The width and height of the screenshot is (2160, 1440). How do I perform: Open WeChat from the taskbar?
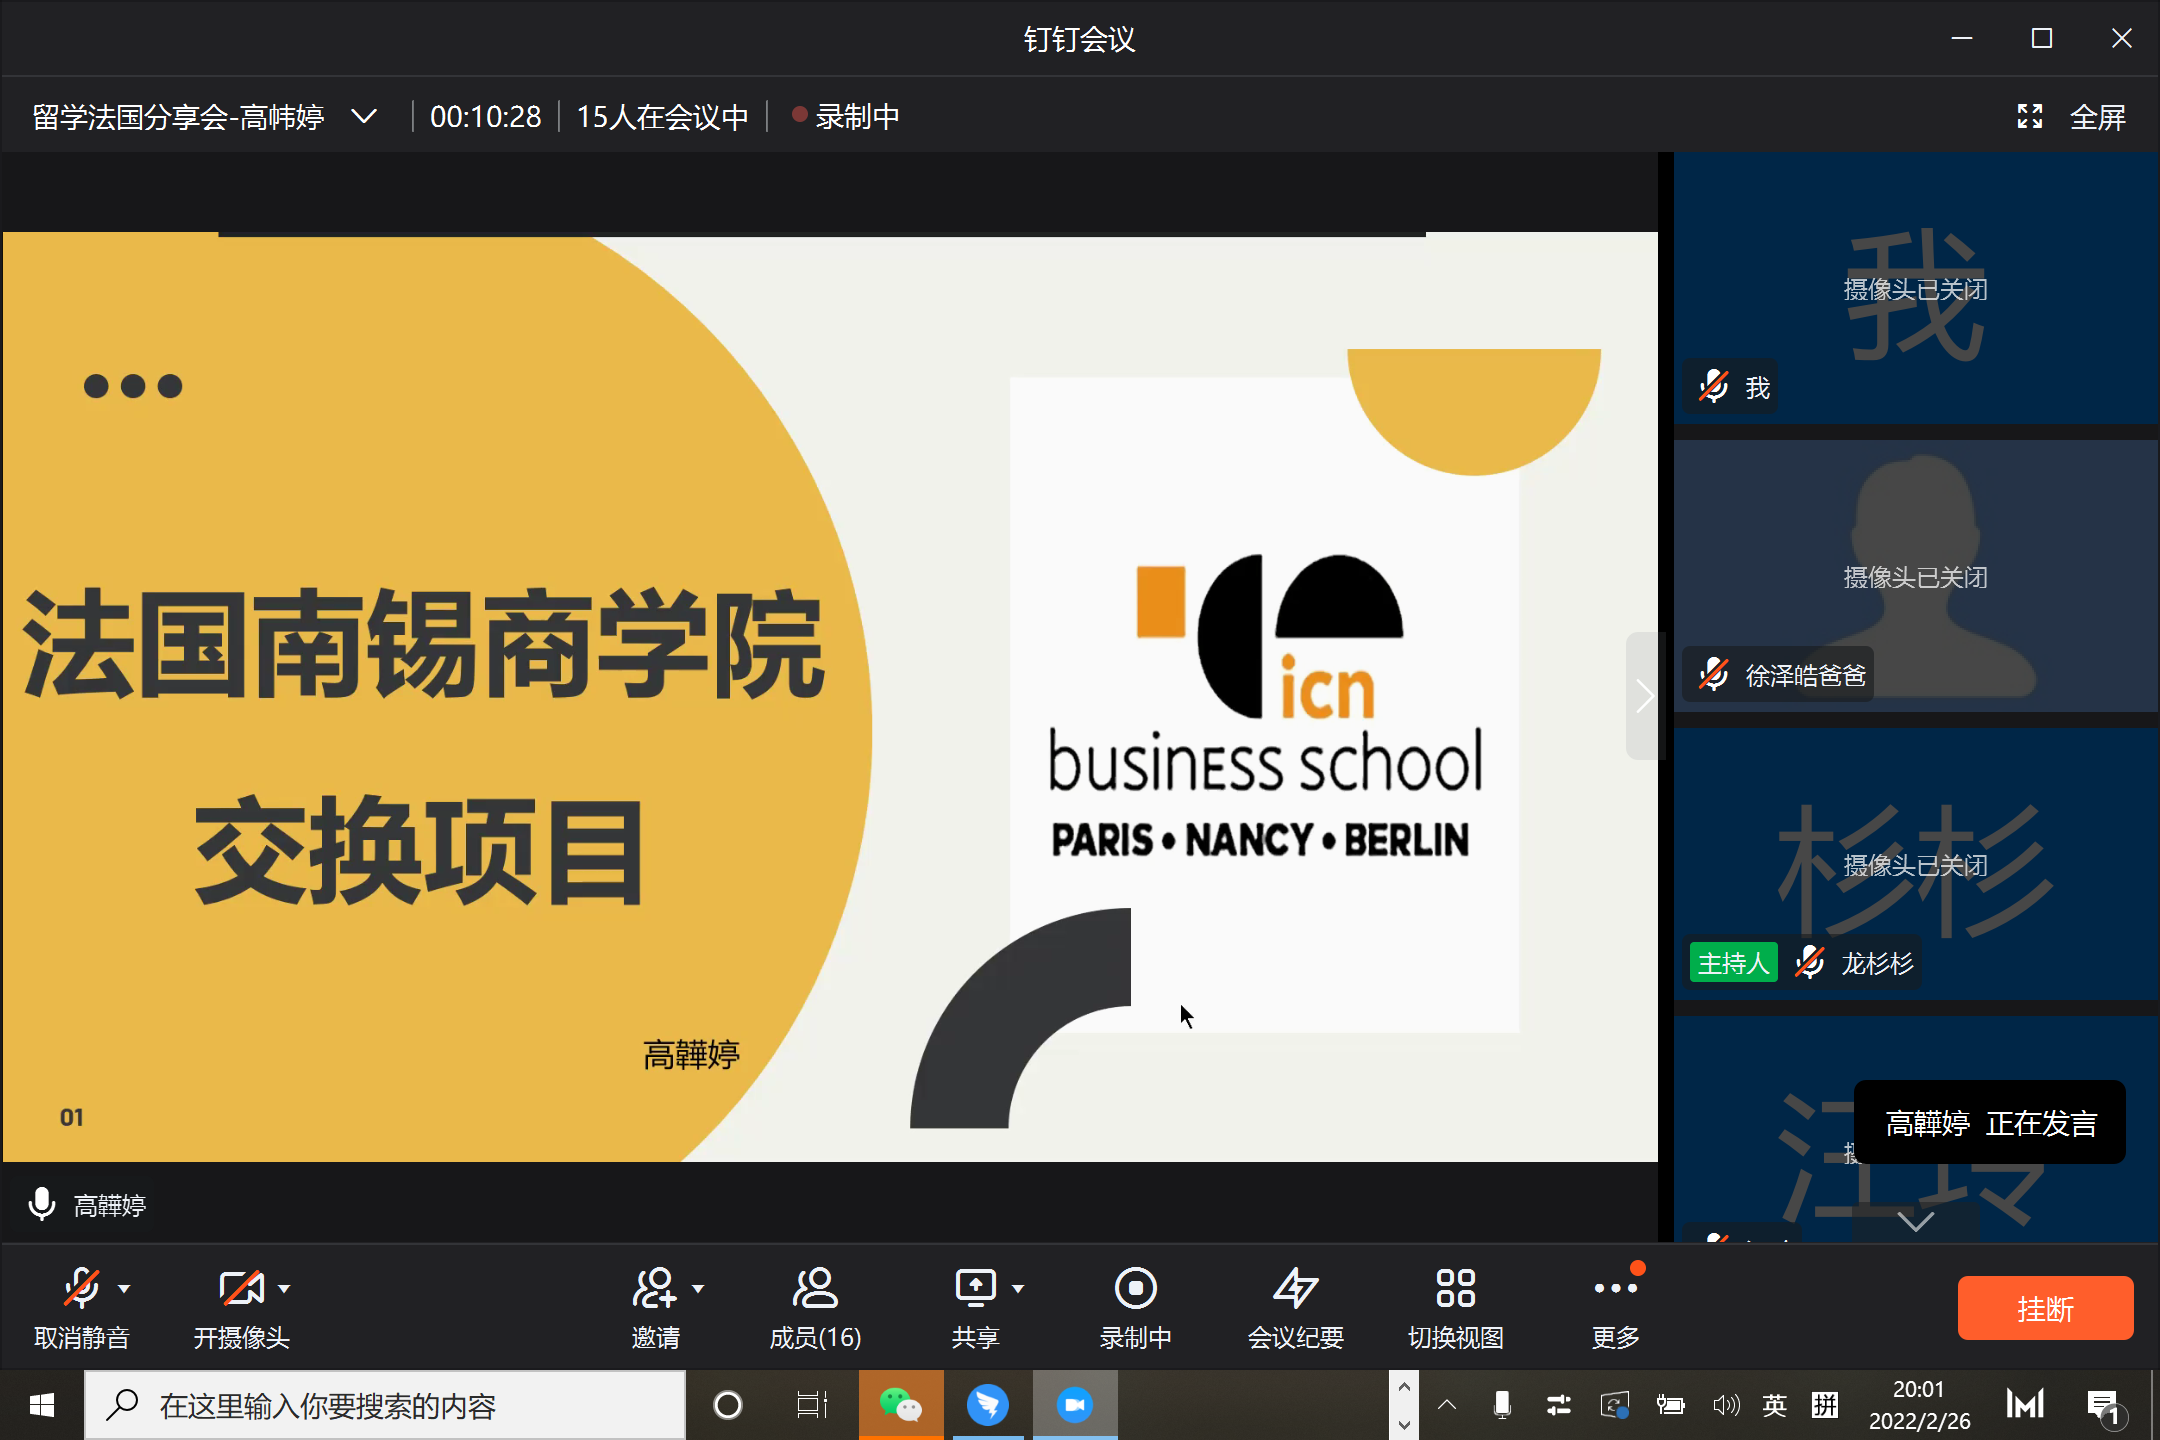click(900, 1405)
